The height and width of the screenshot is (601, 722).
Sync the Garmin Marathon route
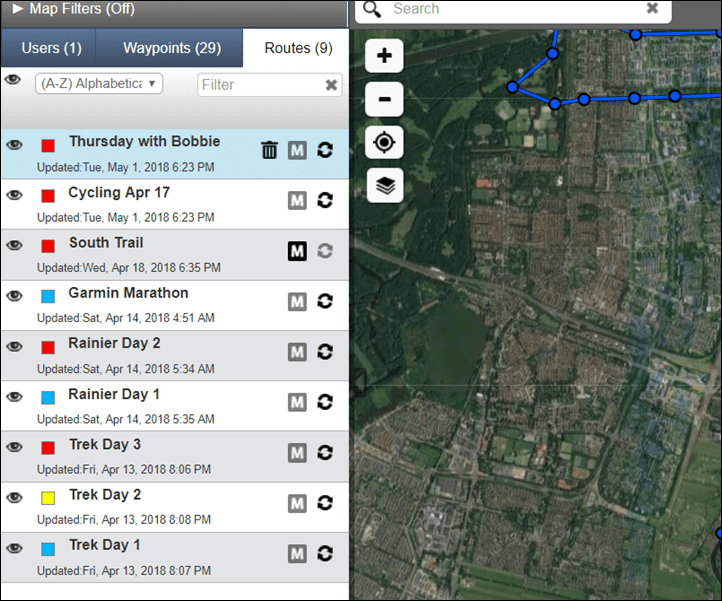coord(325,301)
